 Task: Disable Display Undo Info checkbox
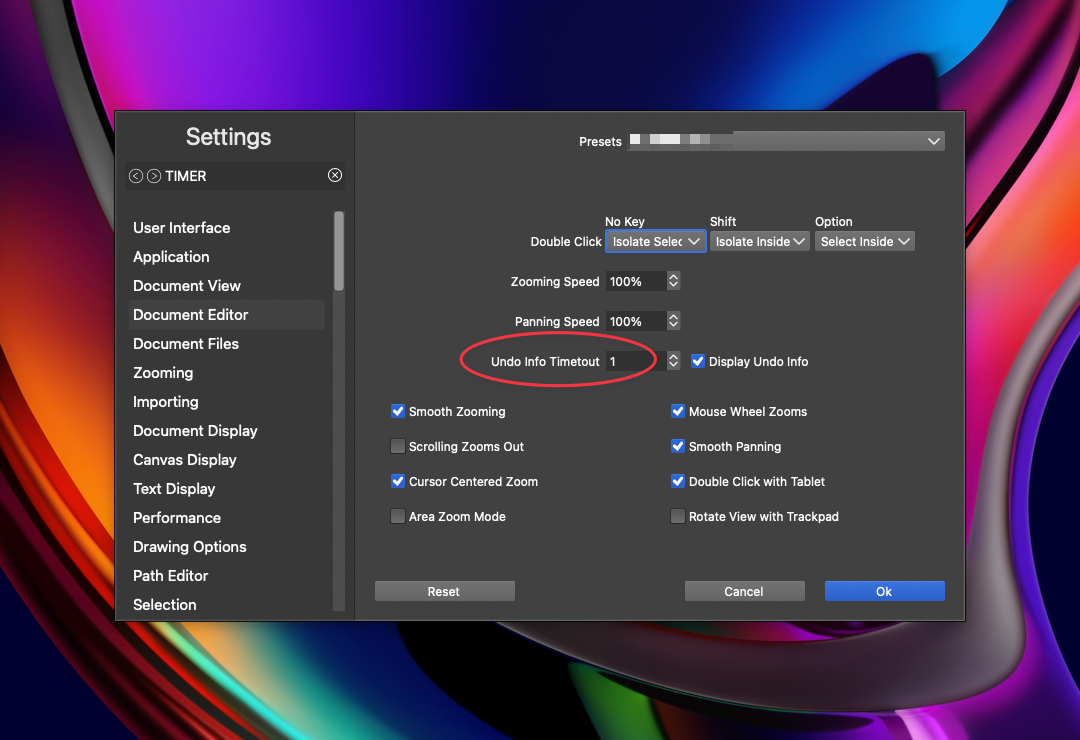tap(698, 361)
